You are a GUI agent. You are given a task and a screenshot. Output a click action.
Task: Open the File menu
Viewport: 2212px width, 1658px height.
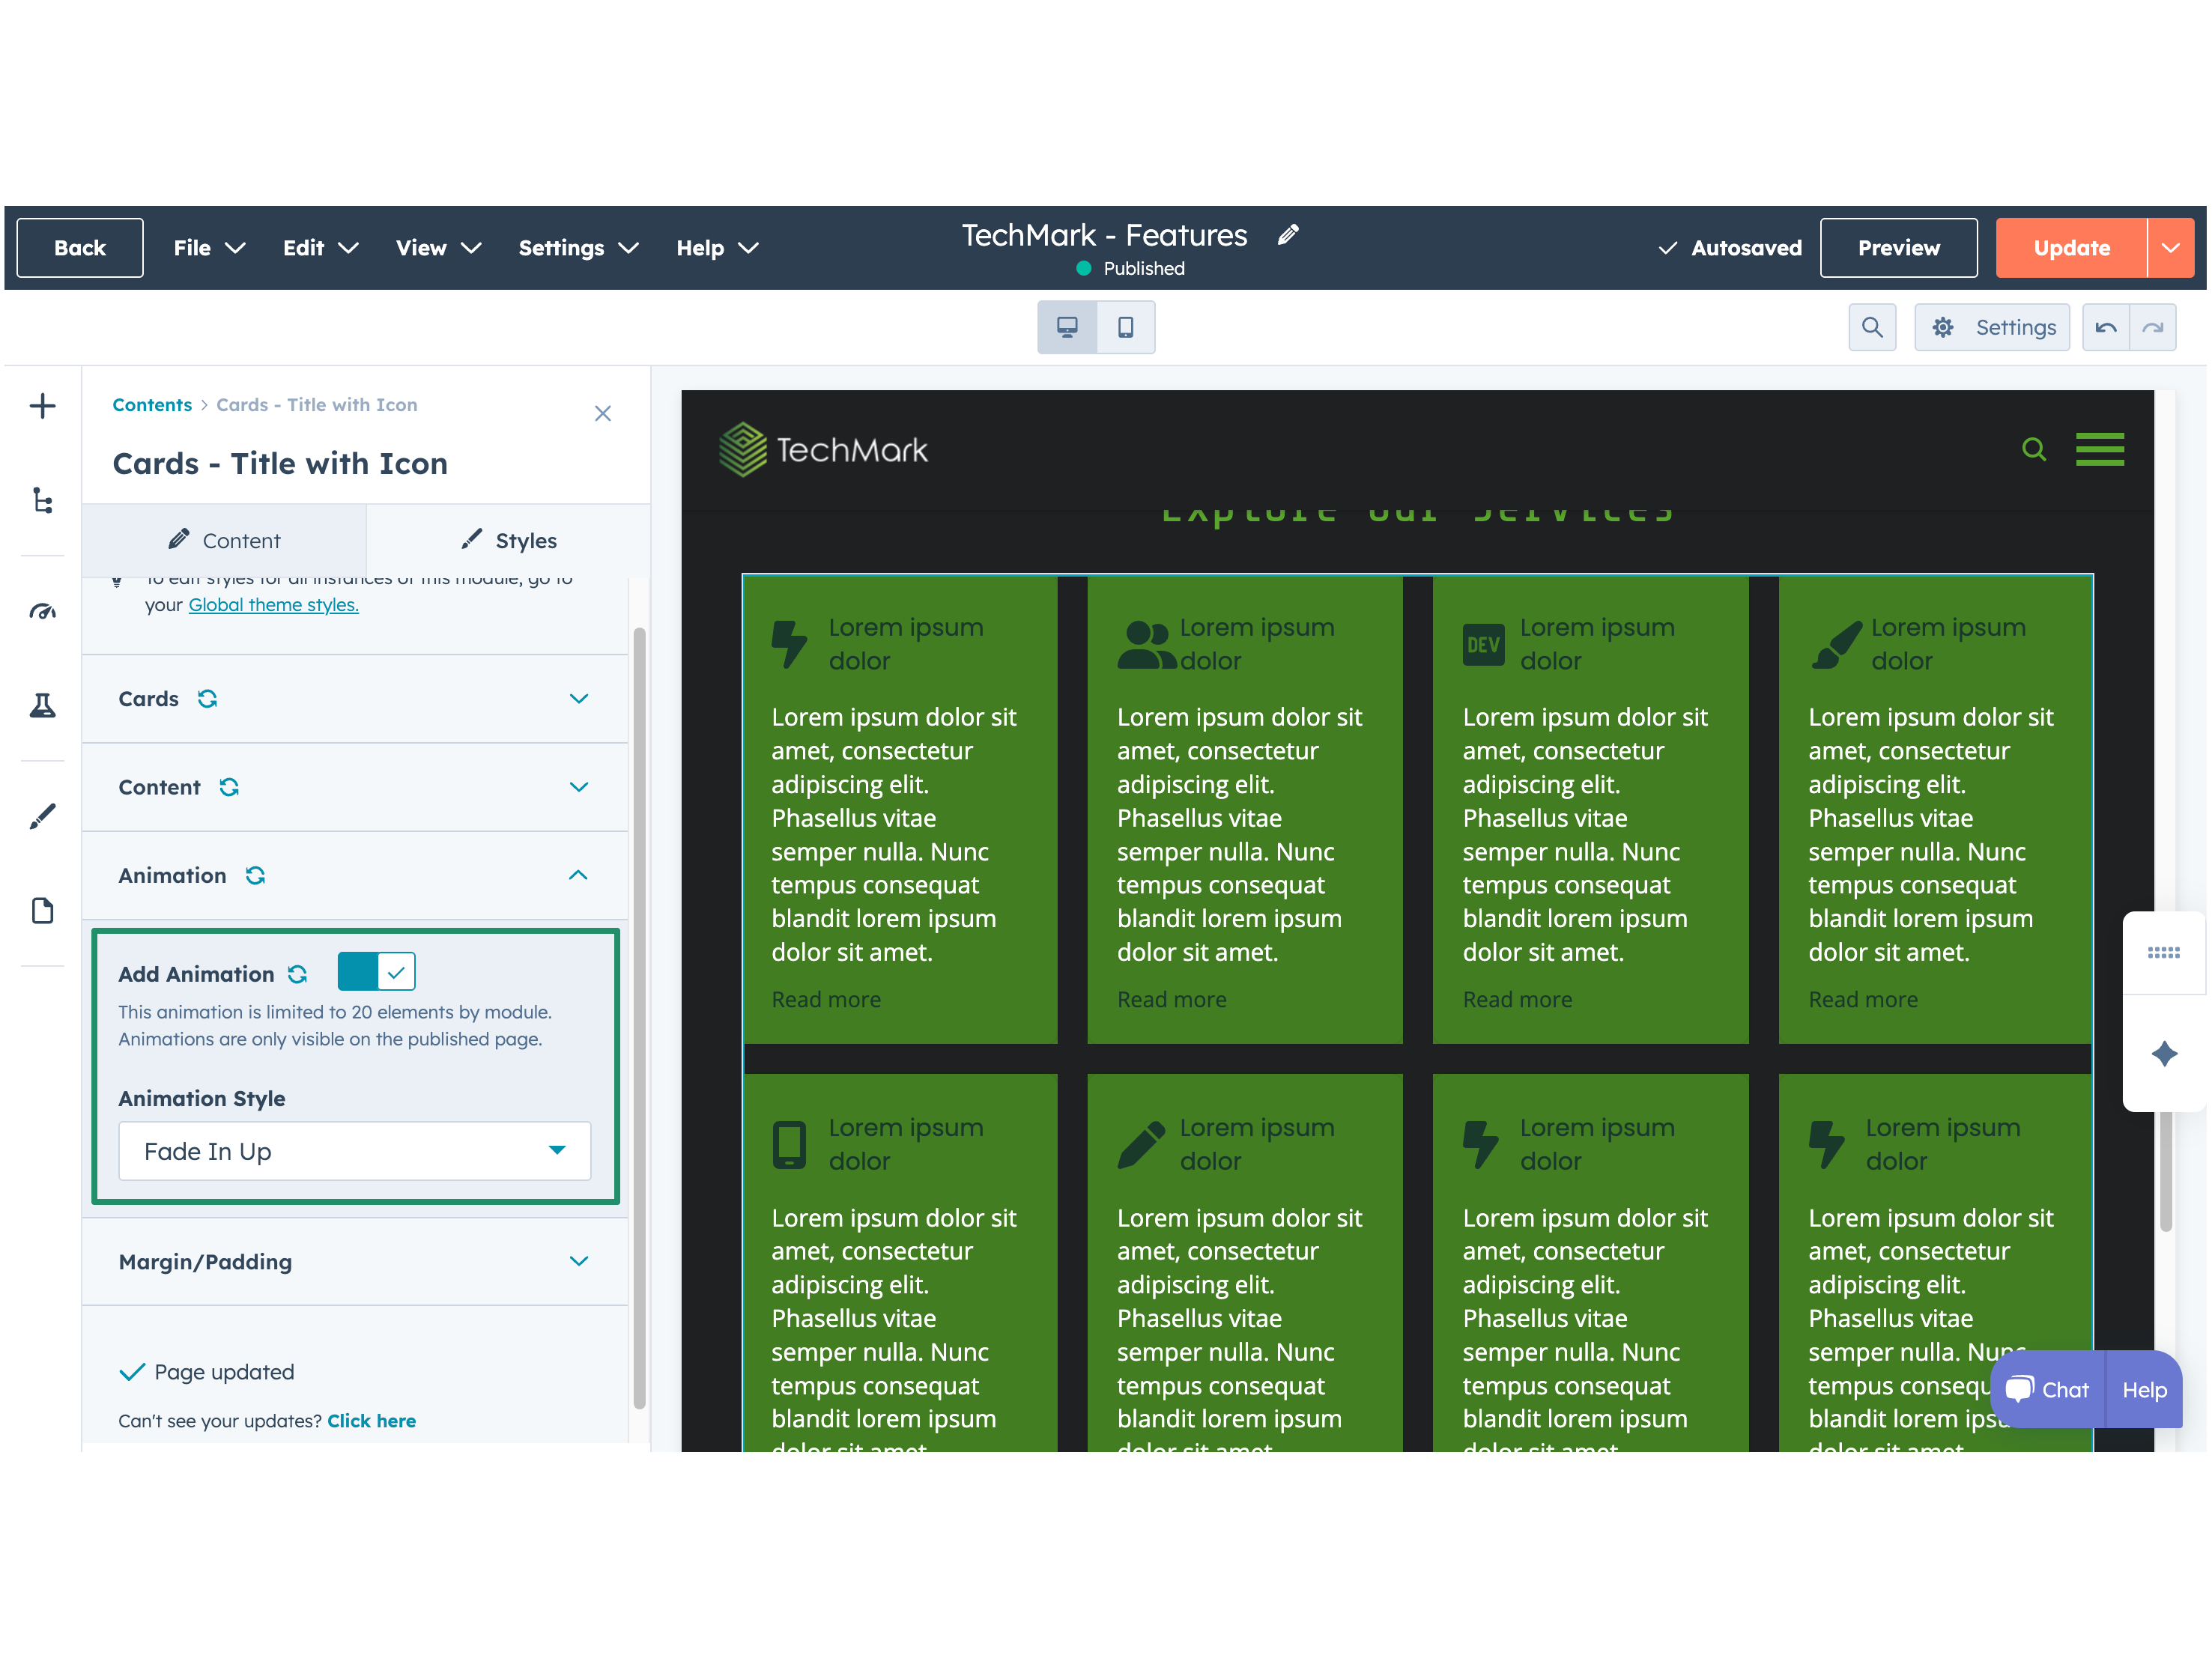(208, 248)
